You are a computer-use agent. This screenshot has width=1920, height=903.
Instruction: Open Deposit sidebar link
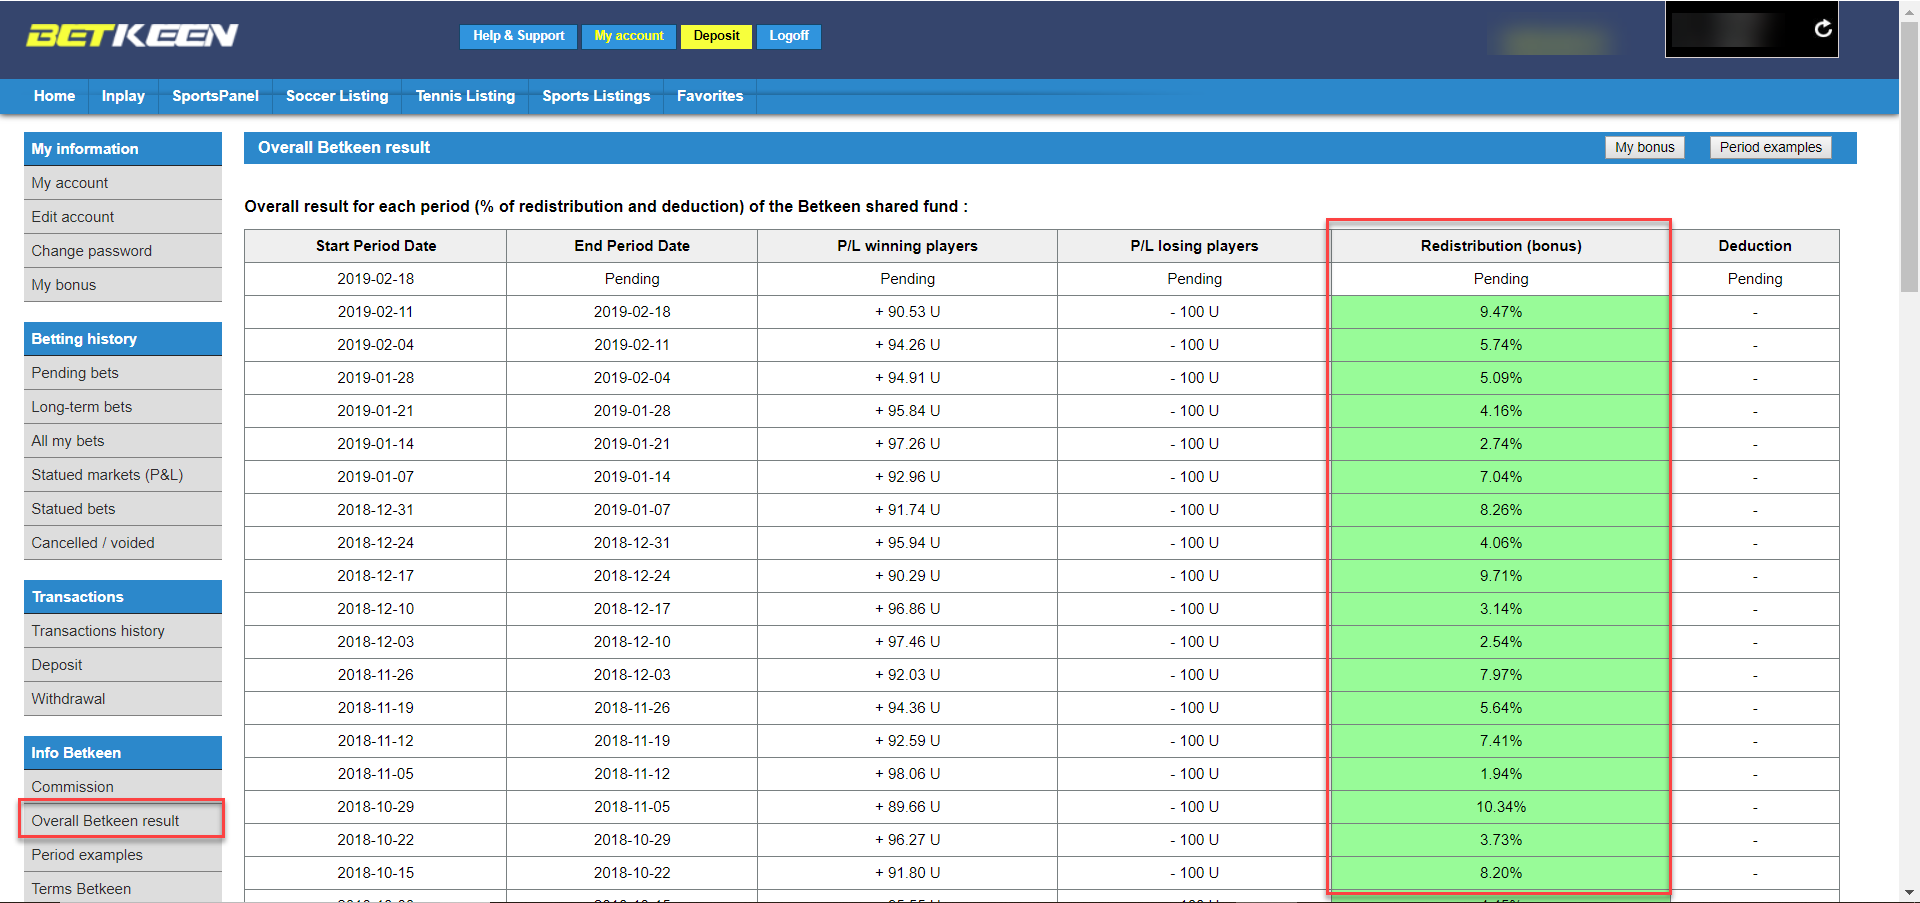coord(123,665)
